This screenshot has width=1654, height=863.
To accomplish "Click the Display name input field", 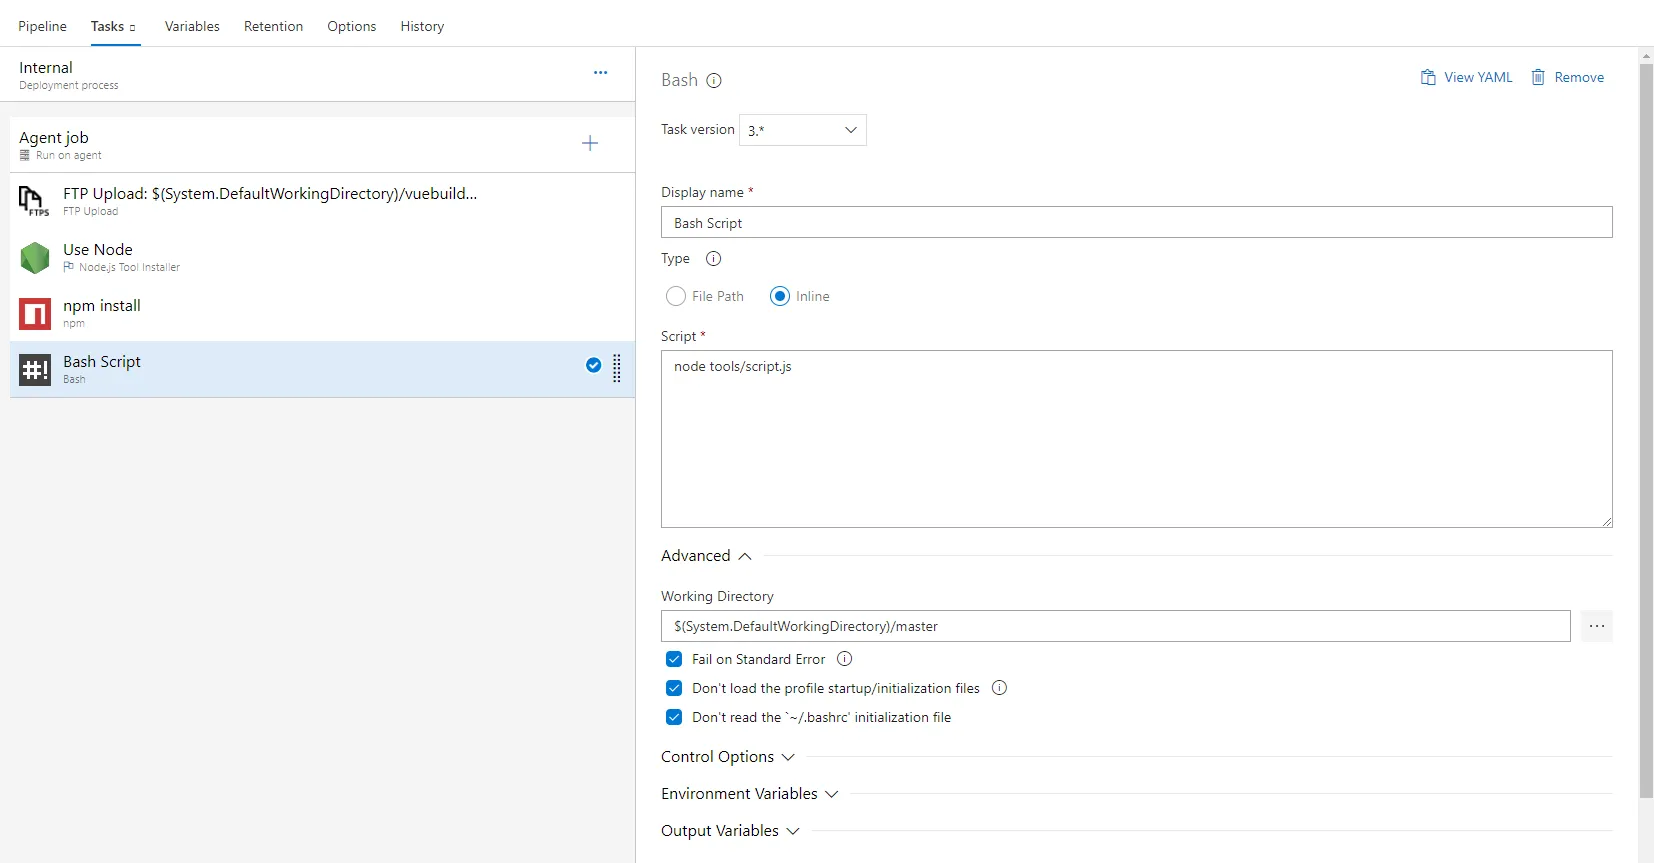I will [1136, 223].
